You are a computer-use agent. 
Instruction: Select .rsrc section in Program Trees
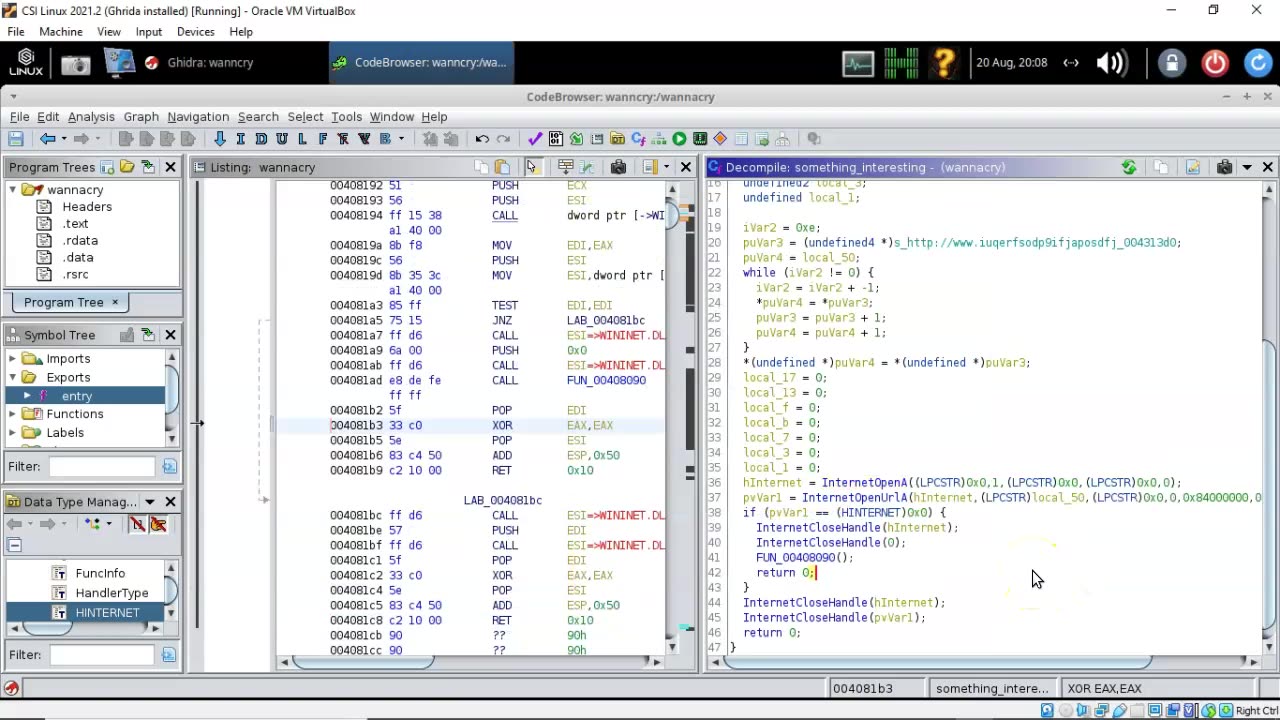(x=76, y=274)
